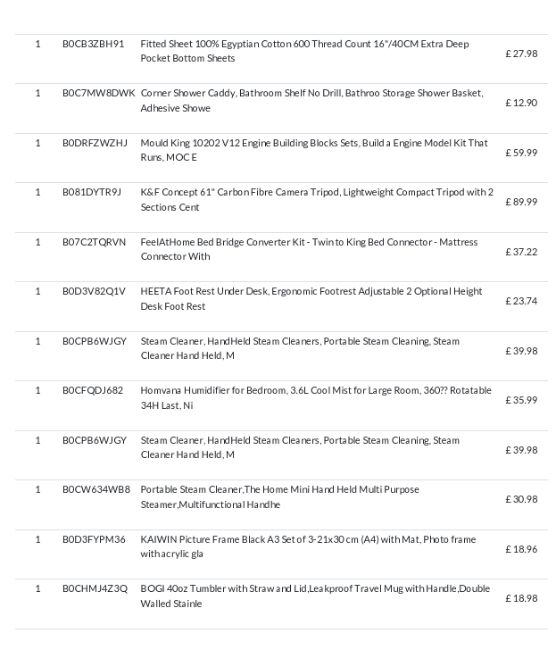Click the Portable Steam Cleaner Home Mini description
The height and width of the screenshot is (650, 556).
280,497
